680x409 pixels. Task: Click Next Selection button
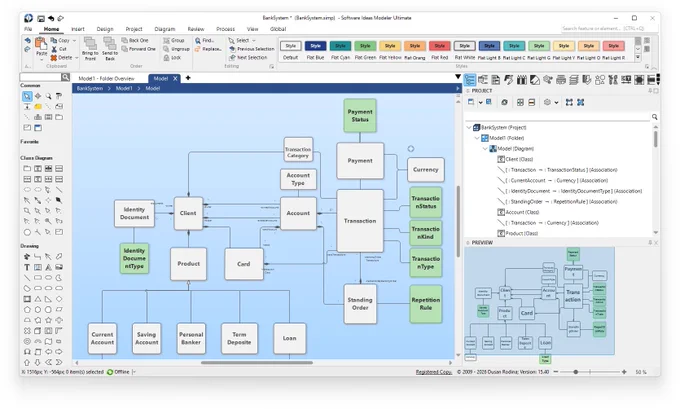coord(248,57)
